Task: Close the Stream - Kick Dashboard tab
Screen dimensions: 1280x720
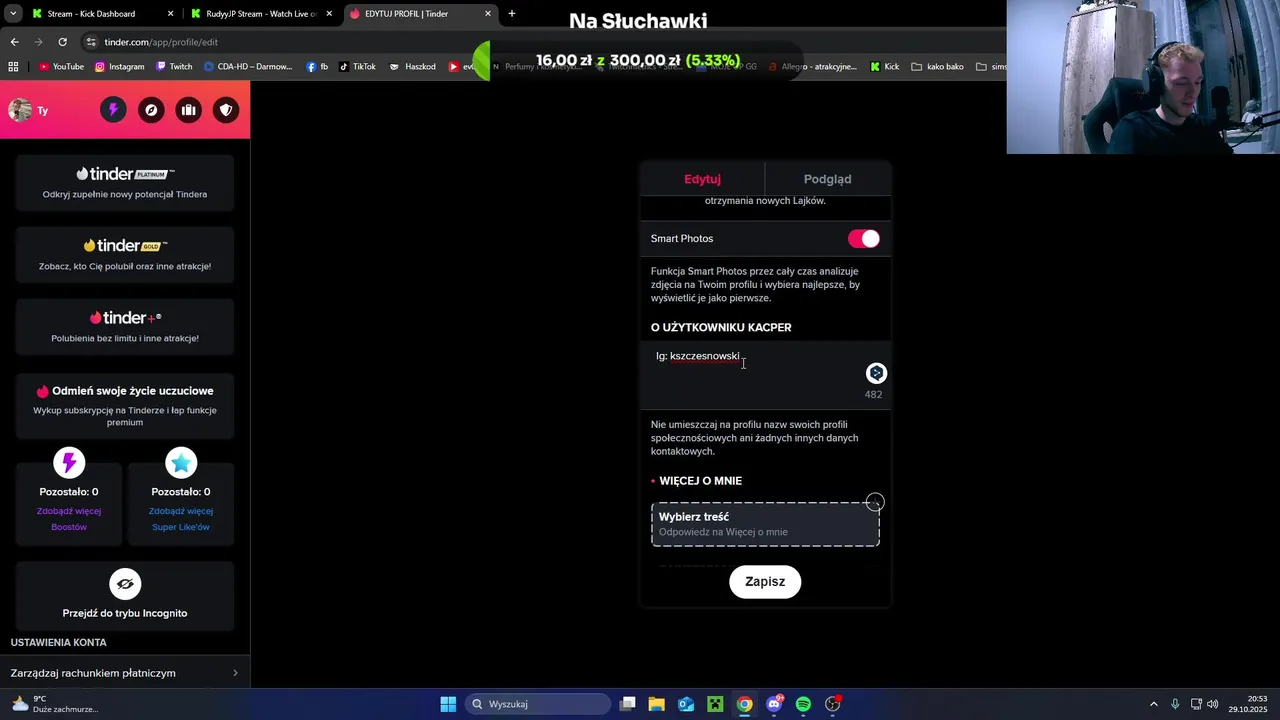Action: pyautogui.click(x=170, y=14)
